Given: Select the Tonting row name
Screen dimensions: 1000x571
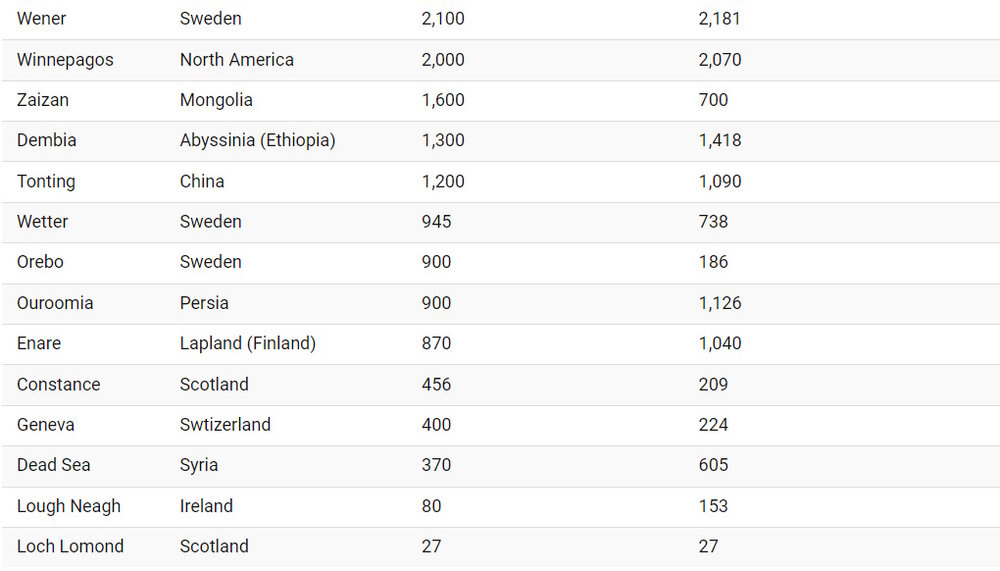Looking at the screenshot, I should pos(46,181).
